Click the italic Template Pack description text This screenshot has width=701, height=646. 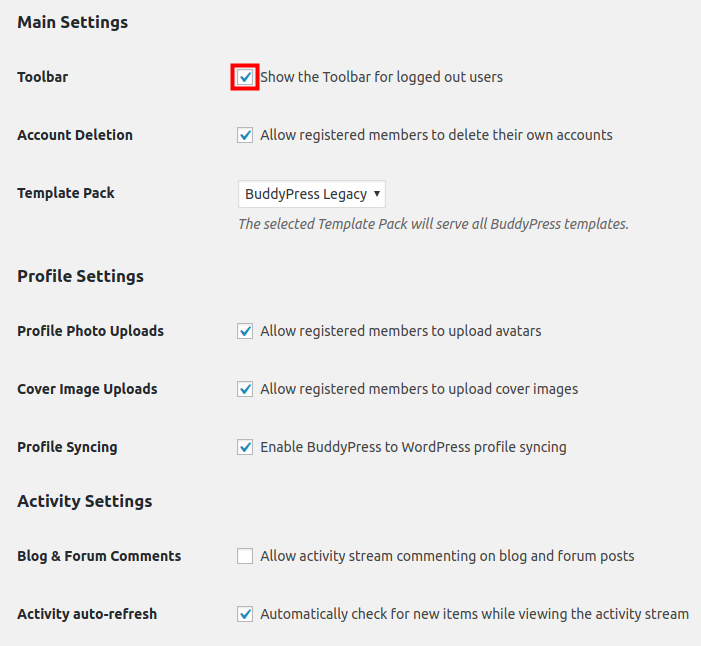(433, 224)
